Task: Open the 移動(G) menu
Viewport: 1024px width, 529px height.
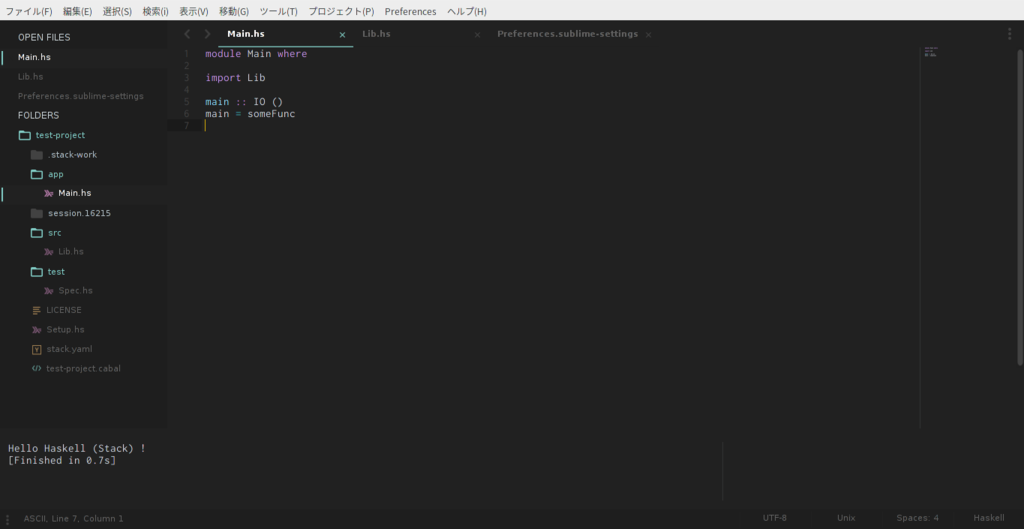Action: [x=234, y=12]
